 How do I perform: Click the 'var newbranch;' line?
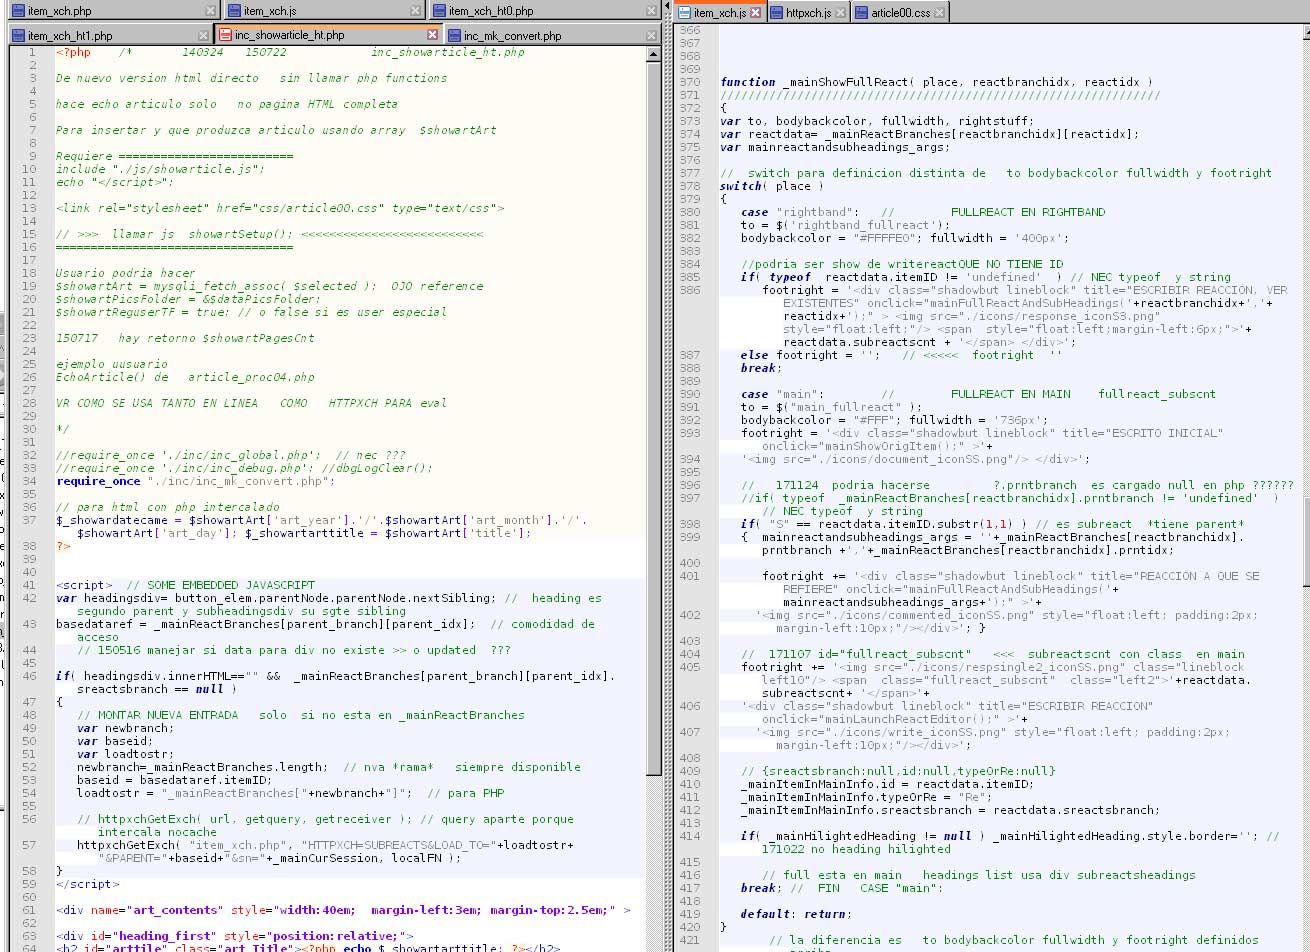[x=125, y=728]
